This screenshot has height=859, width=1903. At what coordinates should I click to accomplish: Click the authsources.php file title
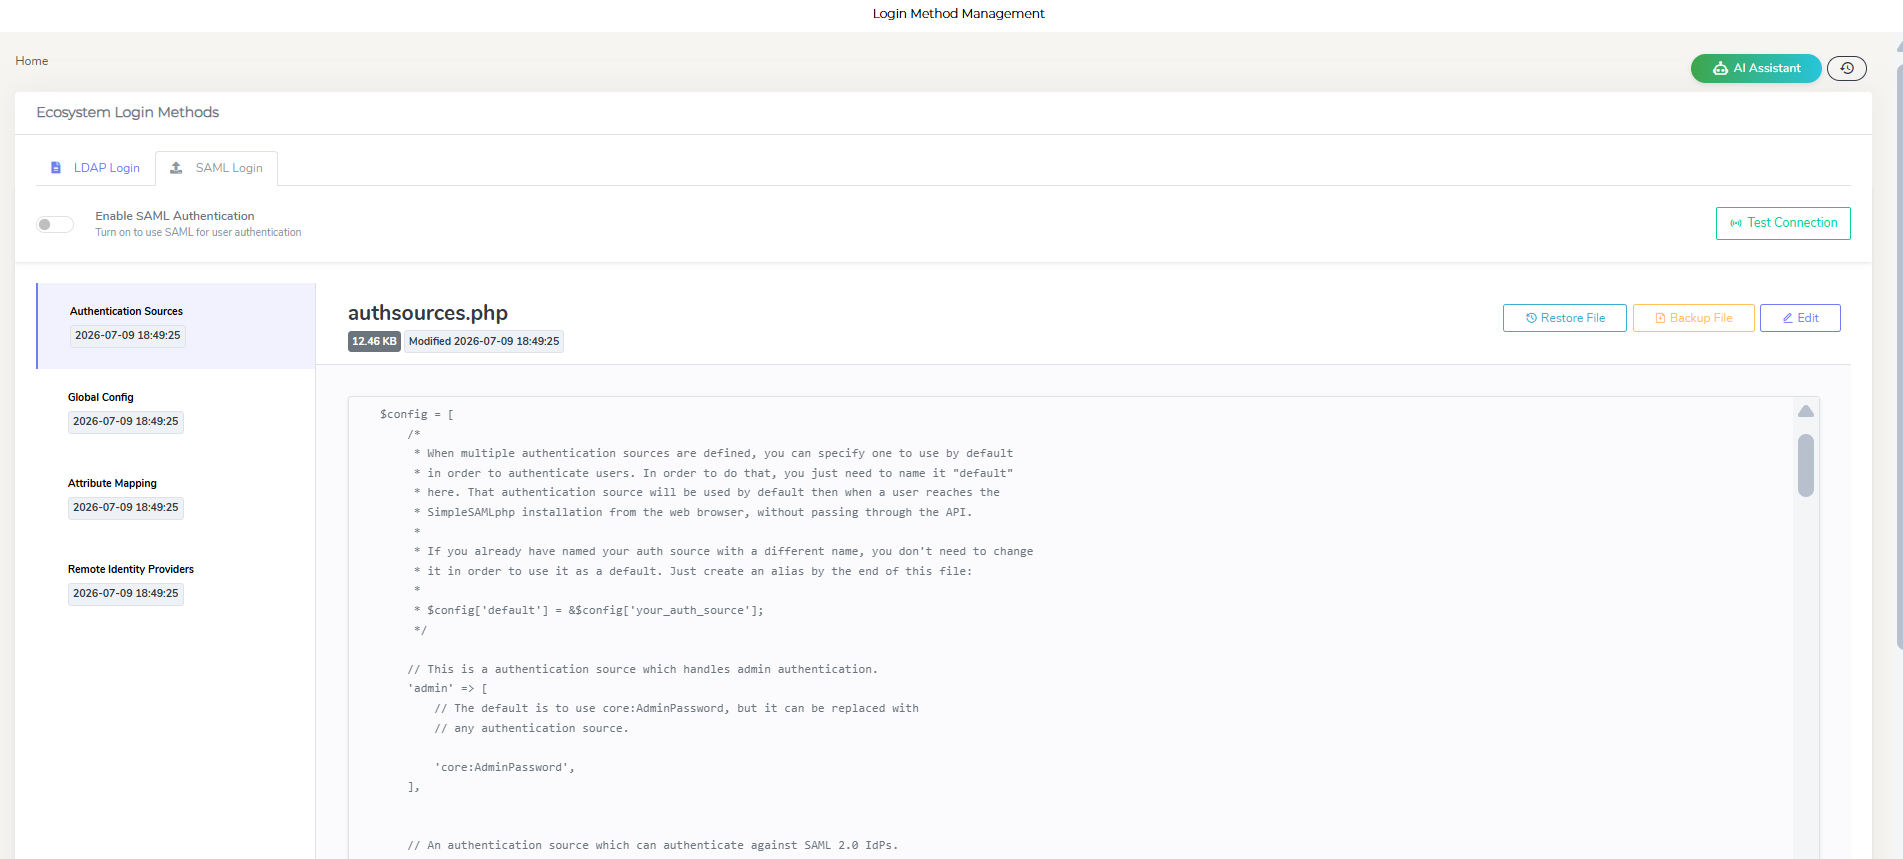pos(428,313)
